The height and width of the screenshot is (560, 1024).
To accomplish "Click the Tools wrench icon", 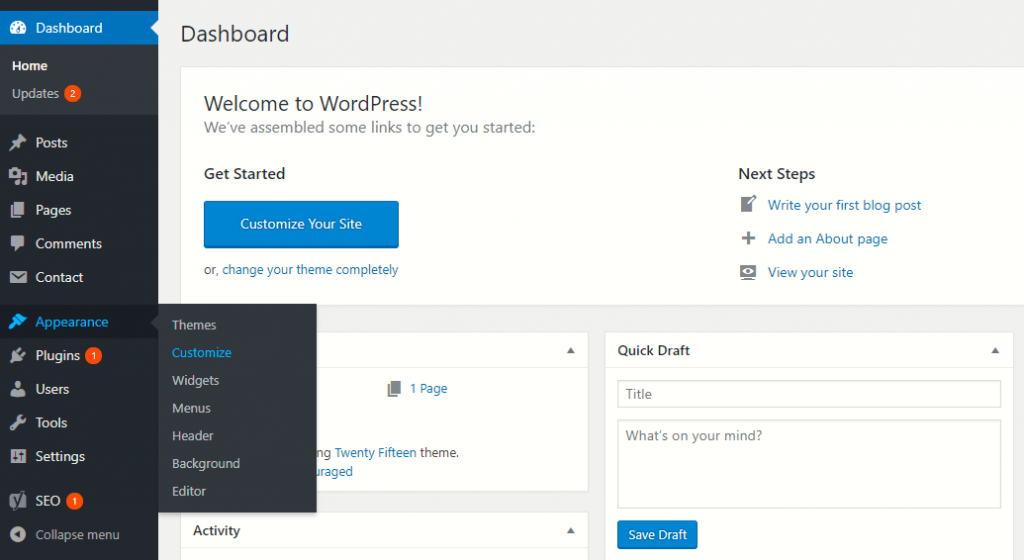I will pos(18,423).
